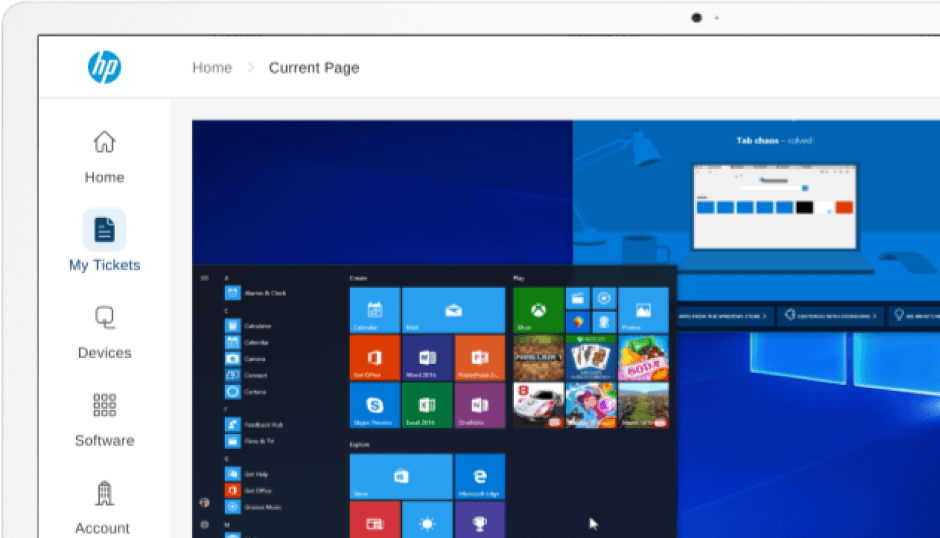Open Feedback Hub in the app list
This screenshot has height=538, width=940.
[255, 425]
